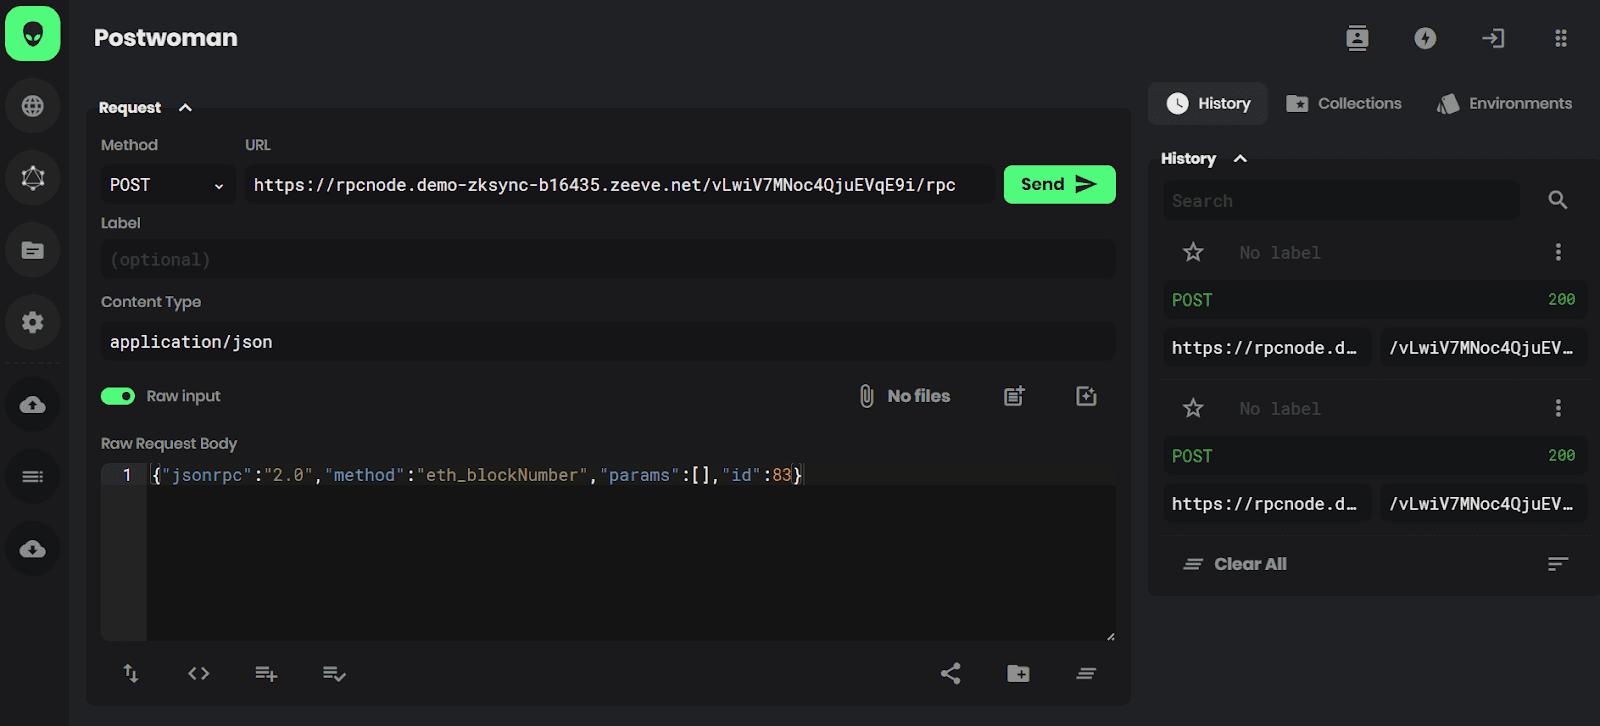Click inside the Raw Request Body editor

631,552
